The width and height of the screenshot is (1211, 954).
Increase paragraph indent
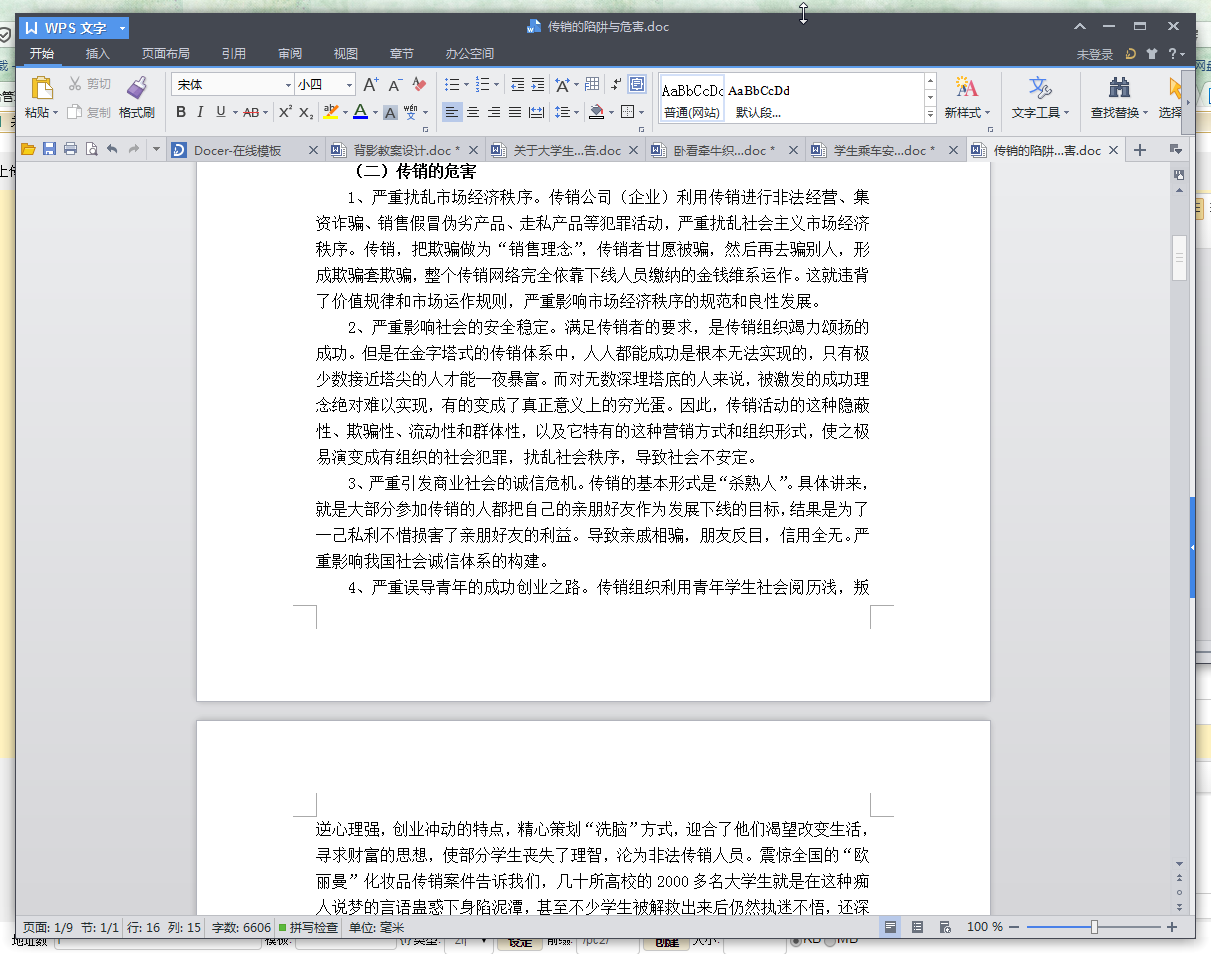pyautogui.click(x=538, y=85)
